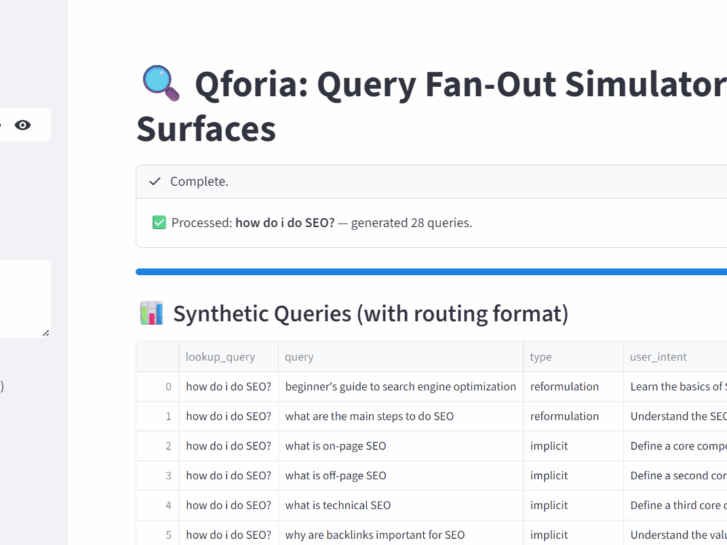The width and height of the screenshot is (727, 545).
Task: Click the type cell 'reformulation' in row 0
Action: coord(574,386)
